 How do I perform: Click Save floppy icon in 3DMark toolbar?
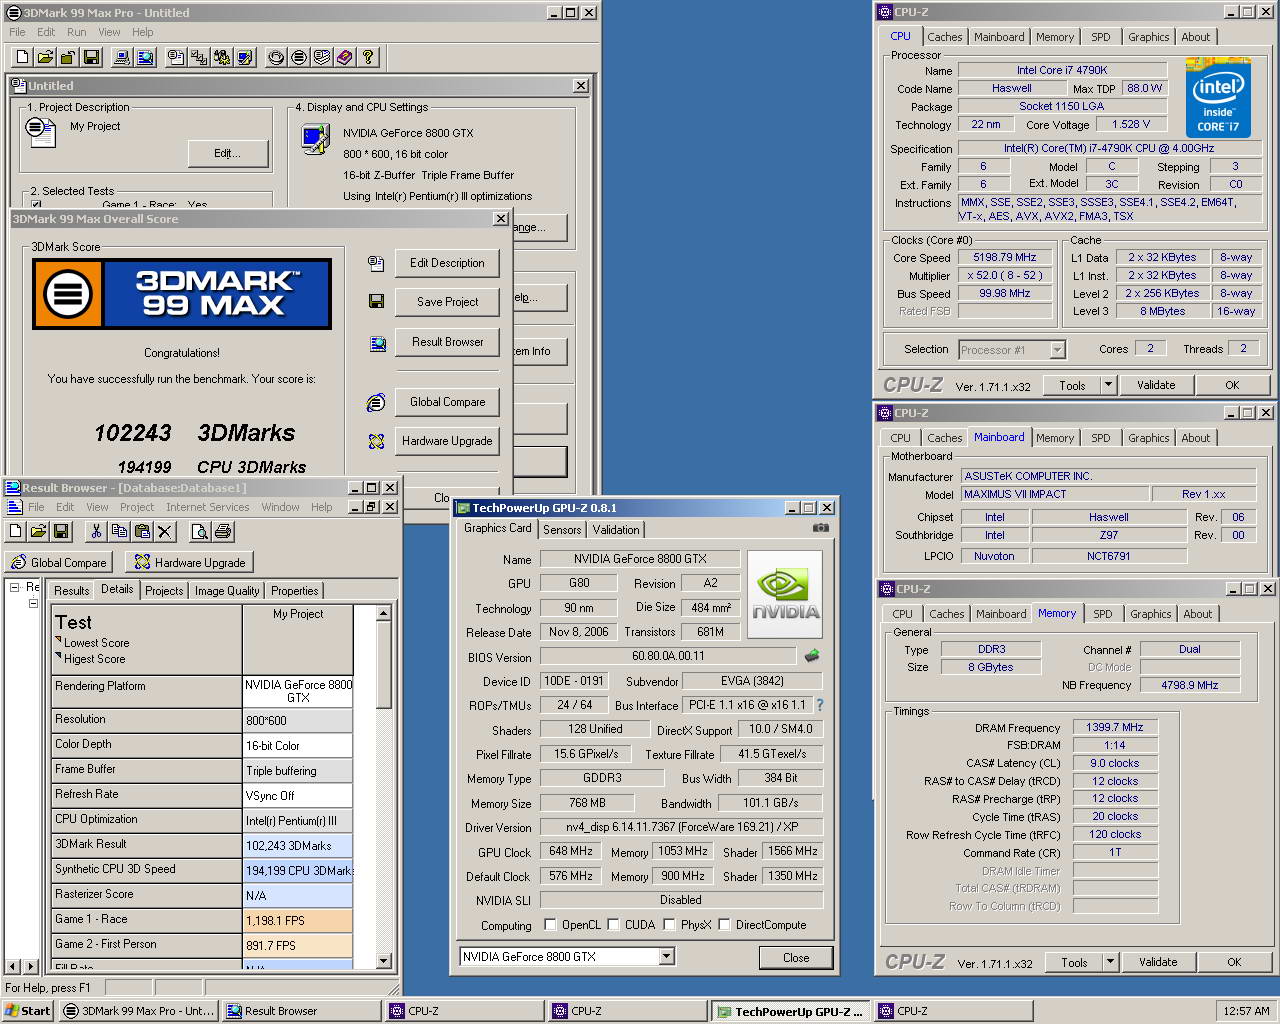(x=90, y=57)
